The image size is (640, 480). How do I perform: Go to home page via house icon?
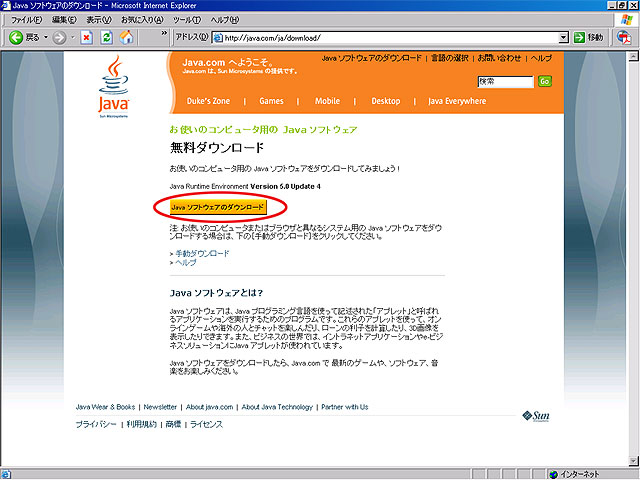[x=127, y=38]
